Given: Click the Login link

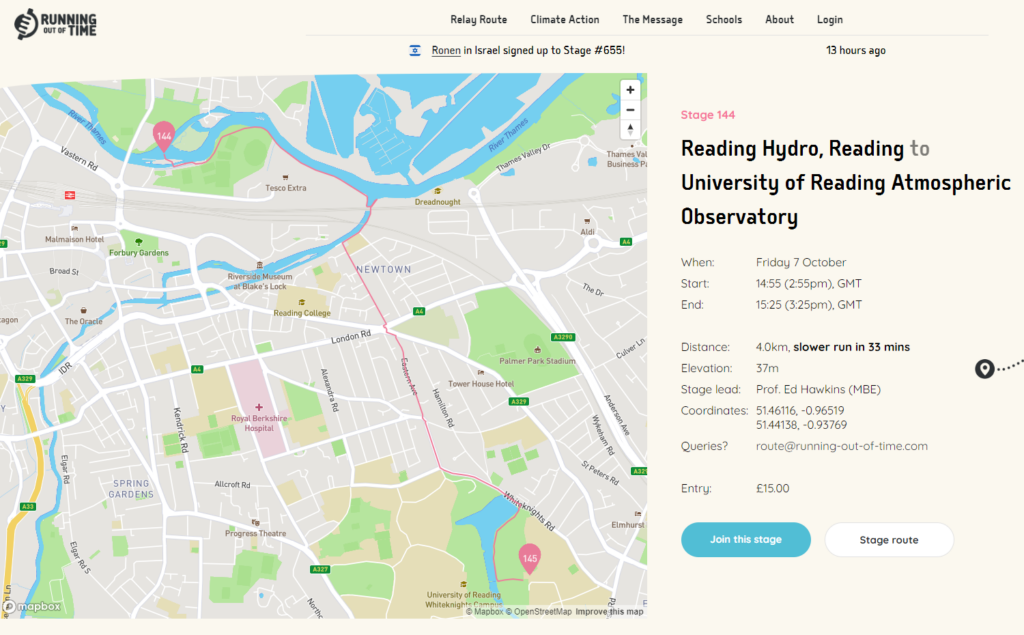Looking at the screenshot, I should tap(829, 19).
